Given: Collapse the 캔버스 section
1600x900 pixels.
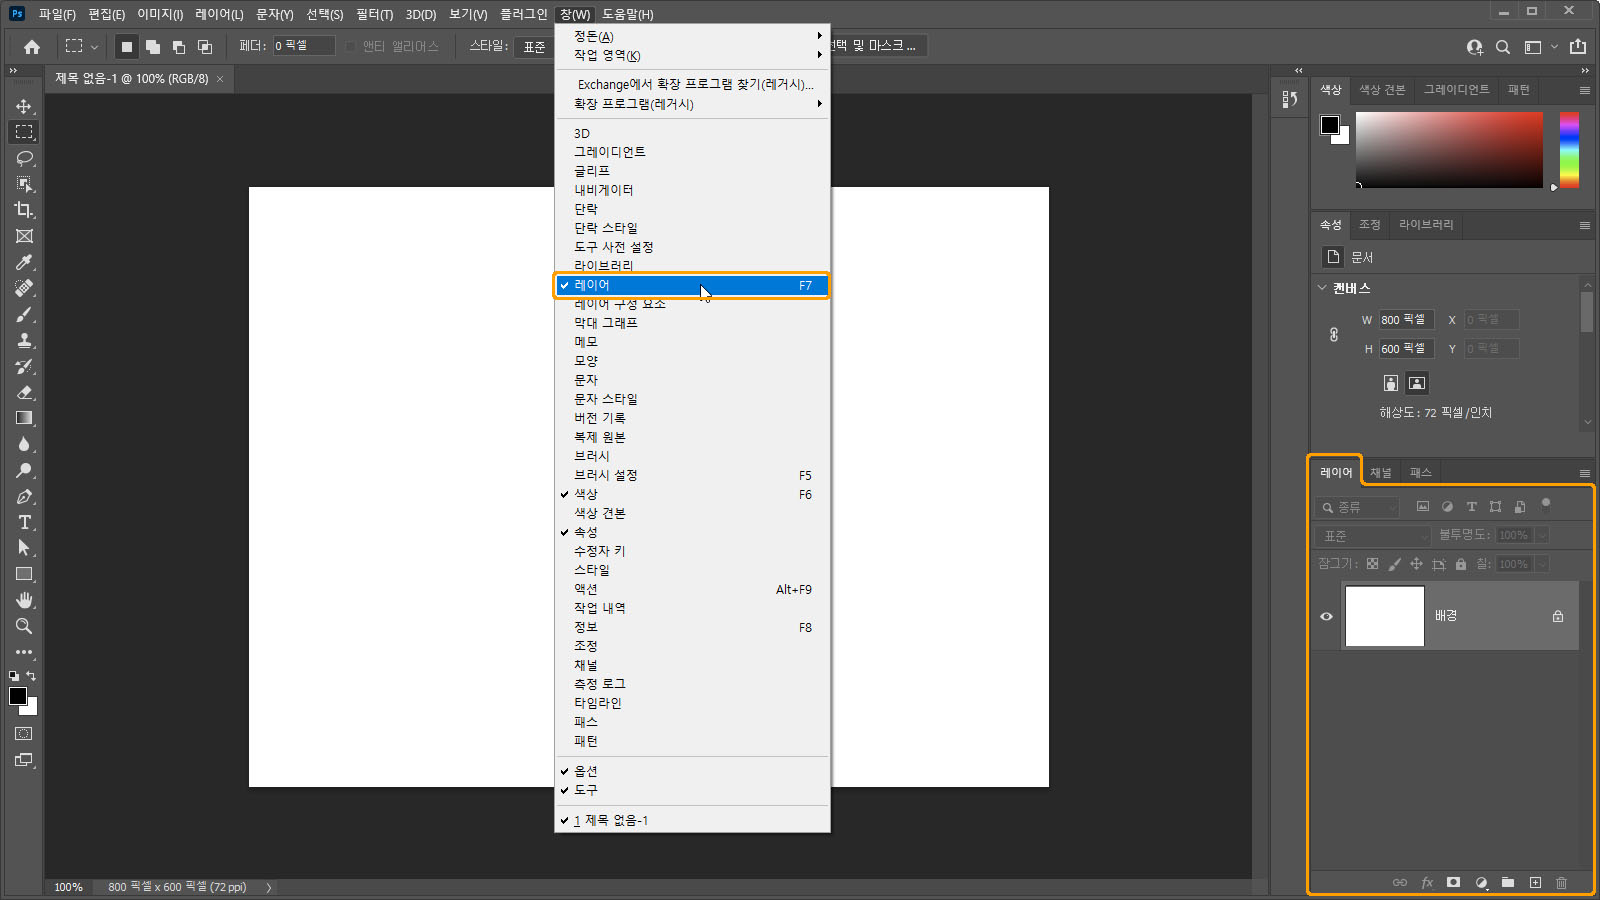Looking at the screenshot, I should (x=1322, y=288).
